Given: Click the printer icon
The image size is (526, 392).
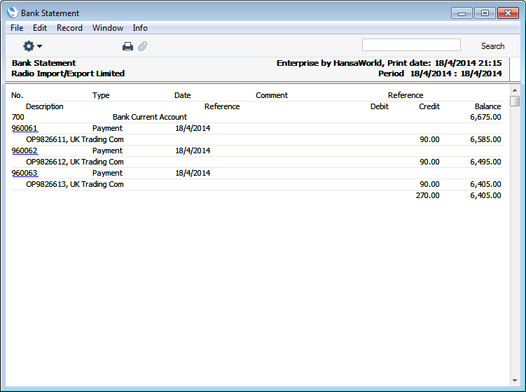Looking at the screenshot, I should 127,46.
